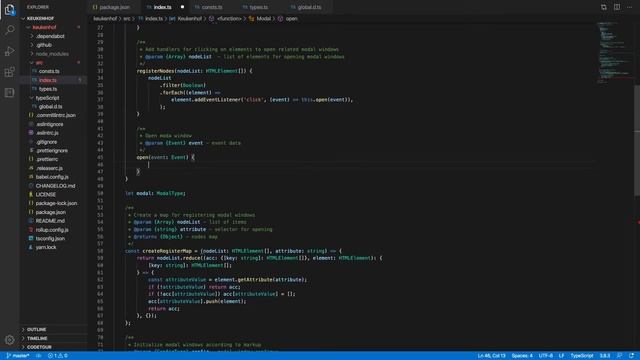Switch to the types.ts tab
This screenshot has width=640, height=360.
(x=259, y=7)
